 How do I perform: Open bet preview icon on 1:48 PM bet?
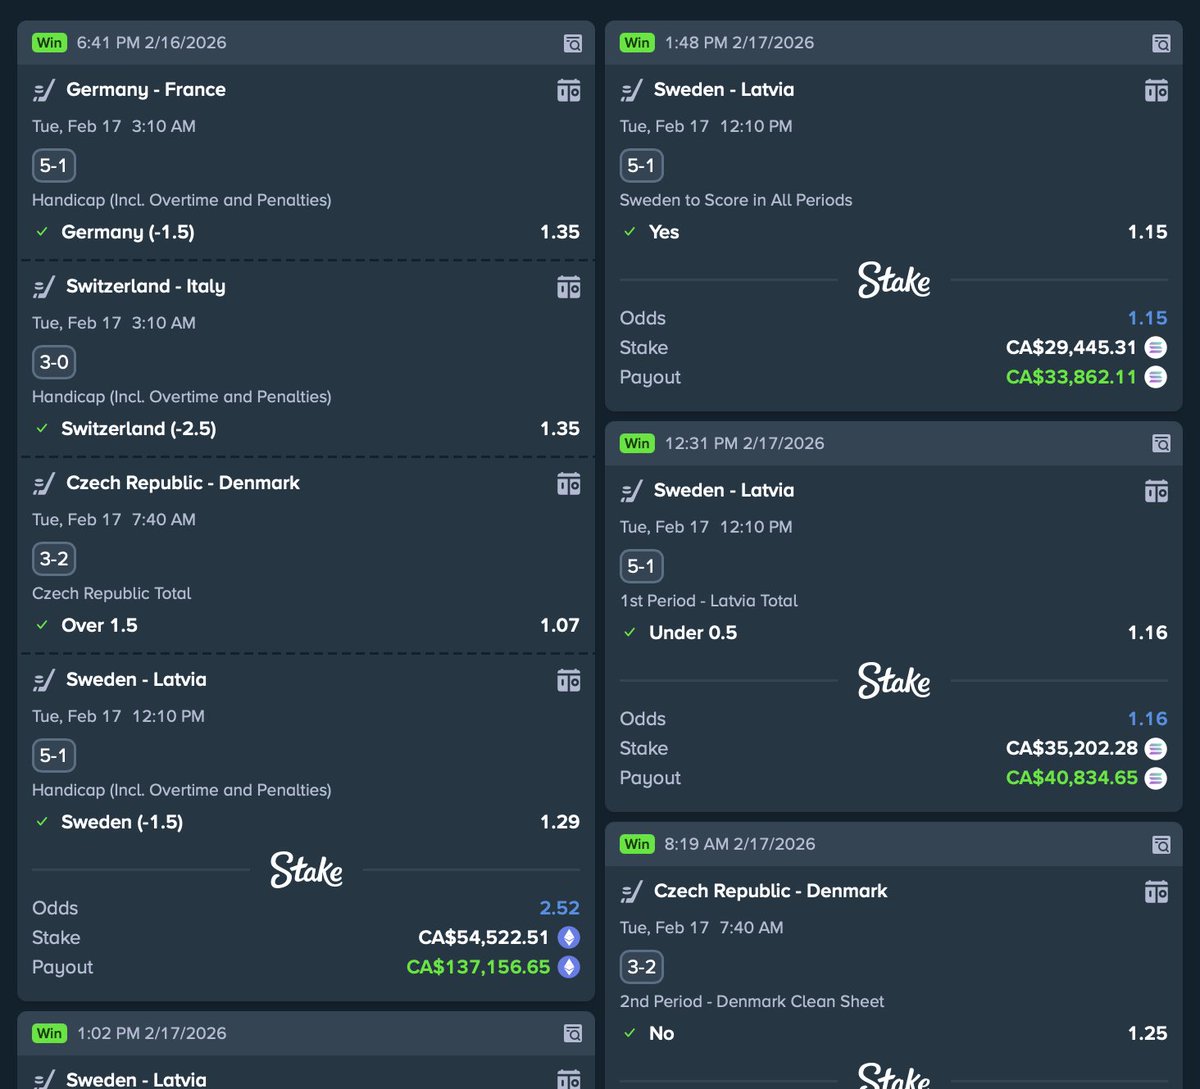(x=1160, y=43)
